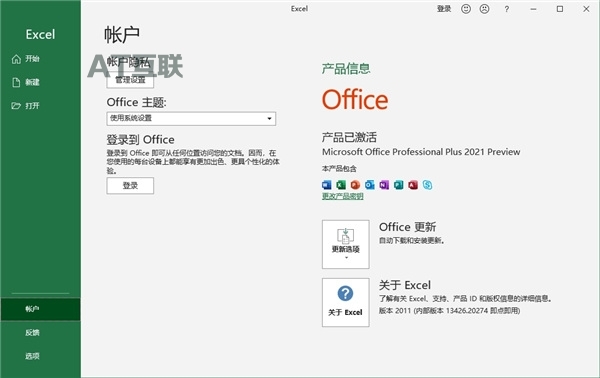The height and width of the screenshot is (378, 600).
Task: Click the 更改产品密钥 change product key link
Action: 342,196
